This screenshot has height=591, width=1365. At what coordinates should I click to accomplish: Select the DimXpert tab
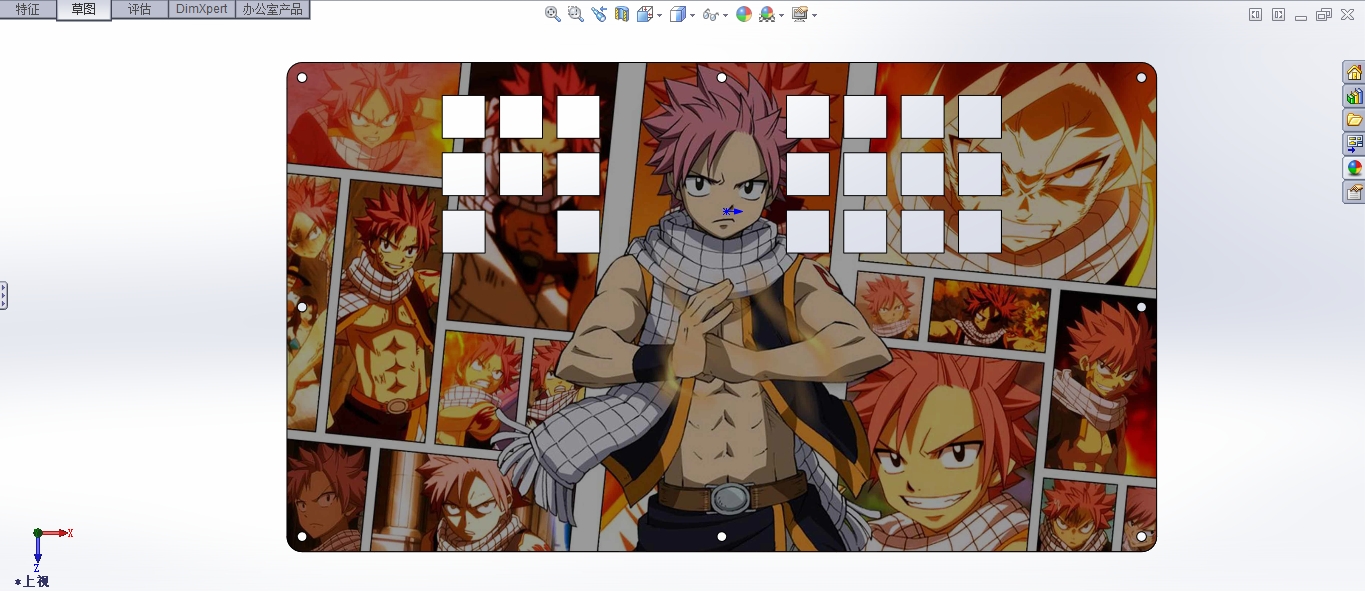[x=202, y=9]
